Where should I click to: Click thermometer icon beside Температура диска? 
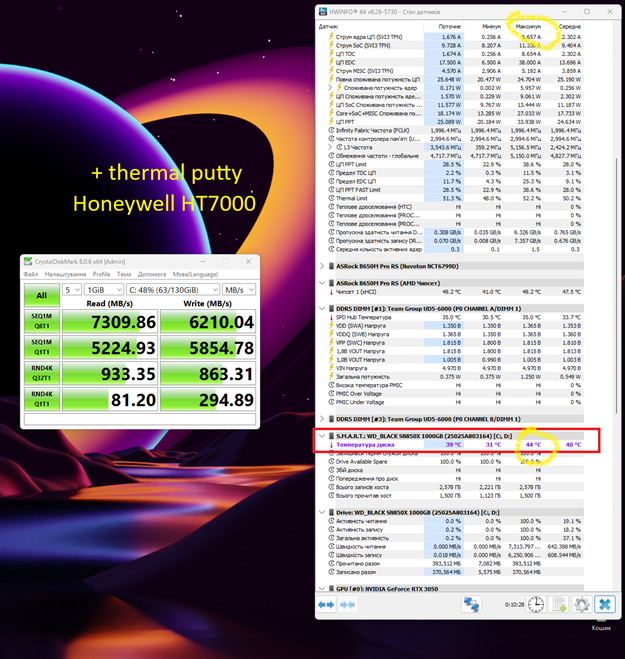331,445
